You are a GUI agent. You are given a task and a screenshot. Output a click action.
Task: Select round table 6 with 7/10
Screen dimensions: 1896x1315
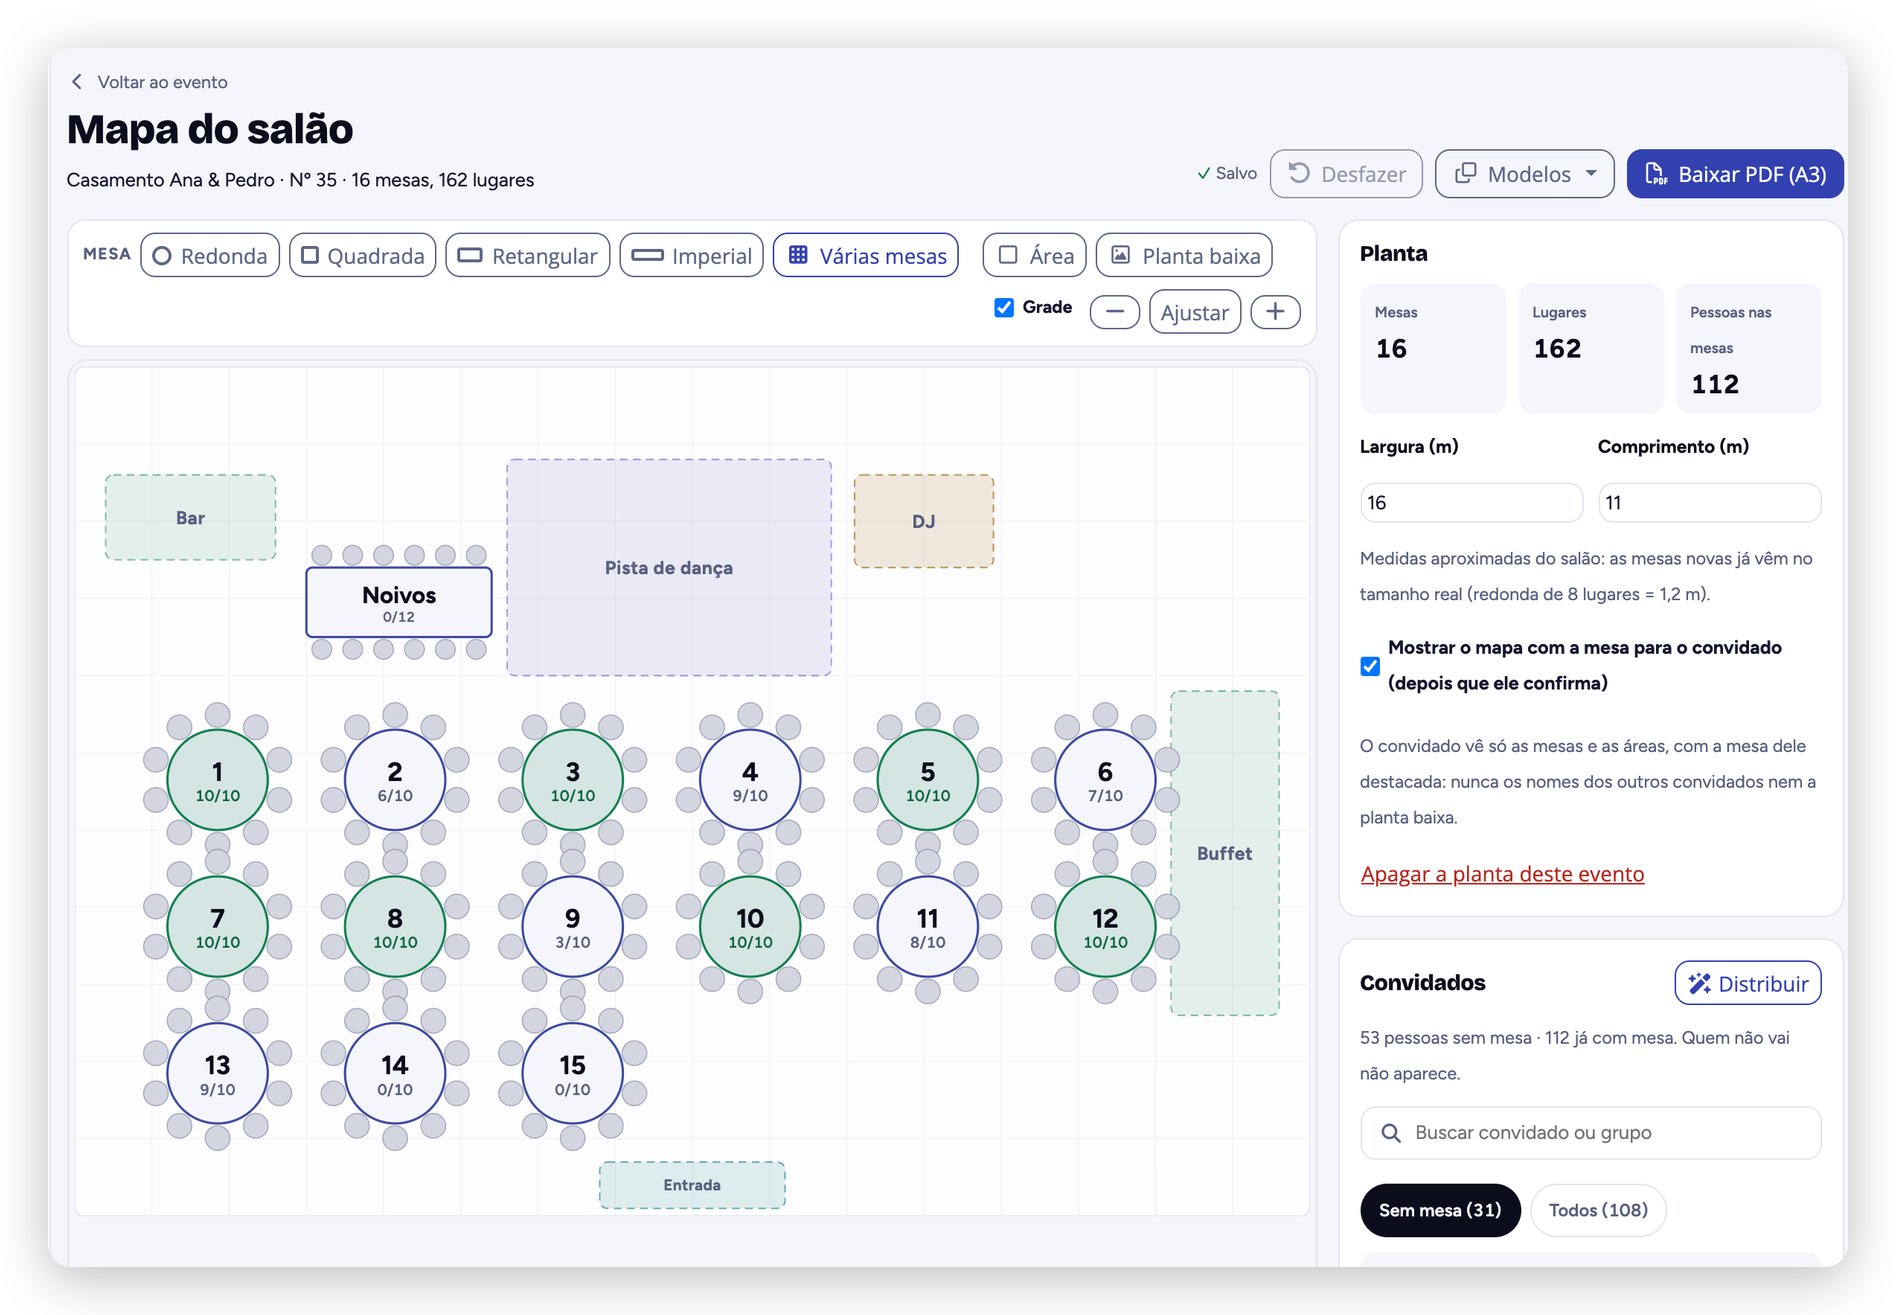click(1105, 780)
